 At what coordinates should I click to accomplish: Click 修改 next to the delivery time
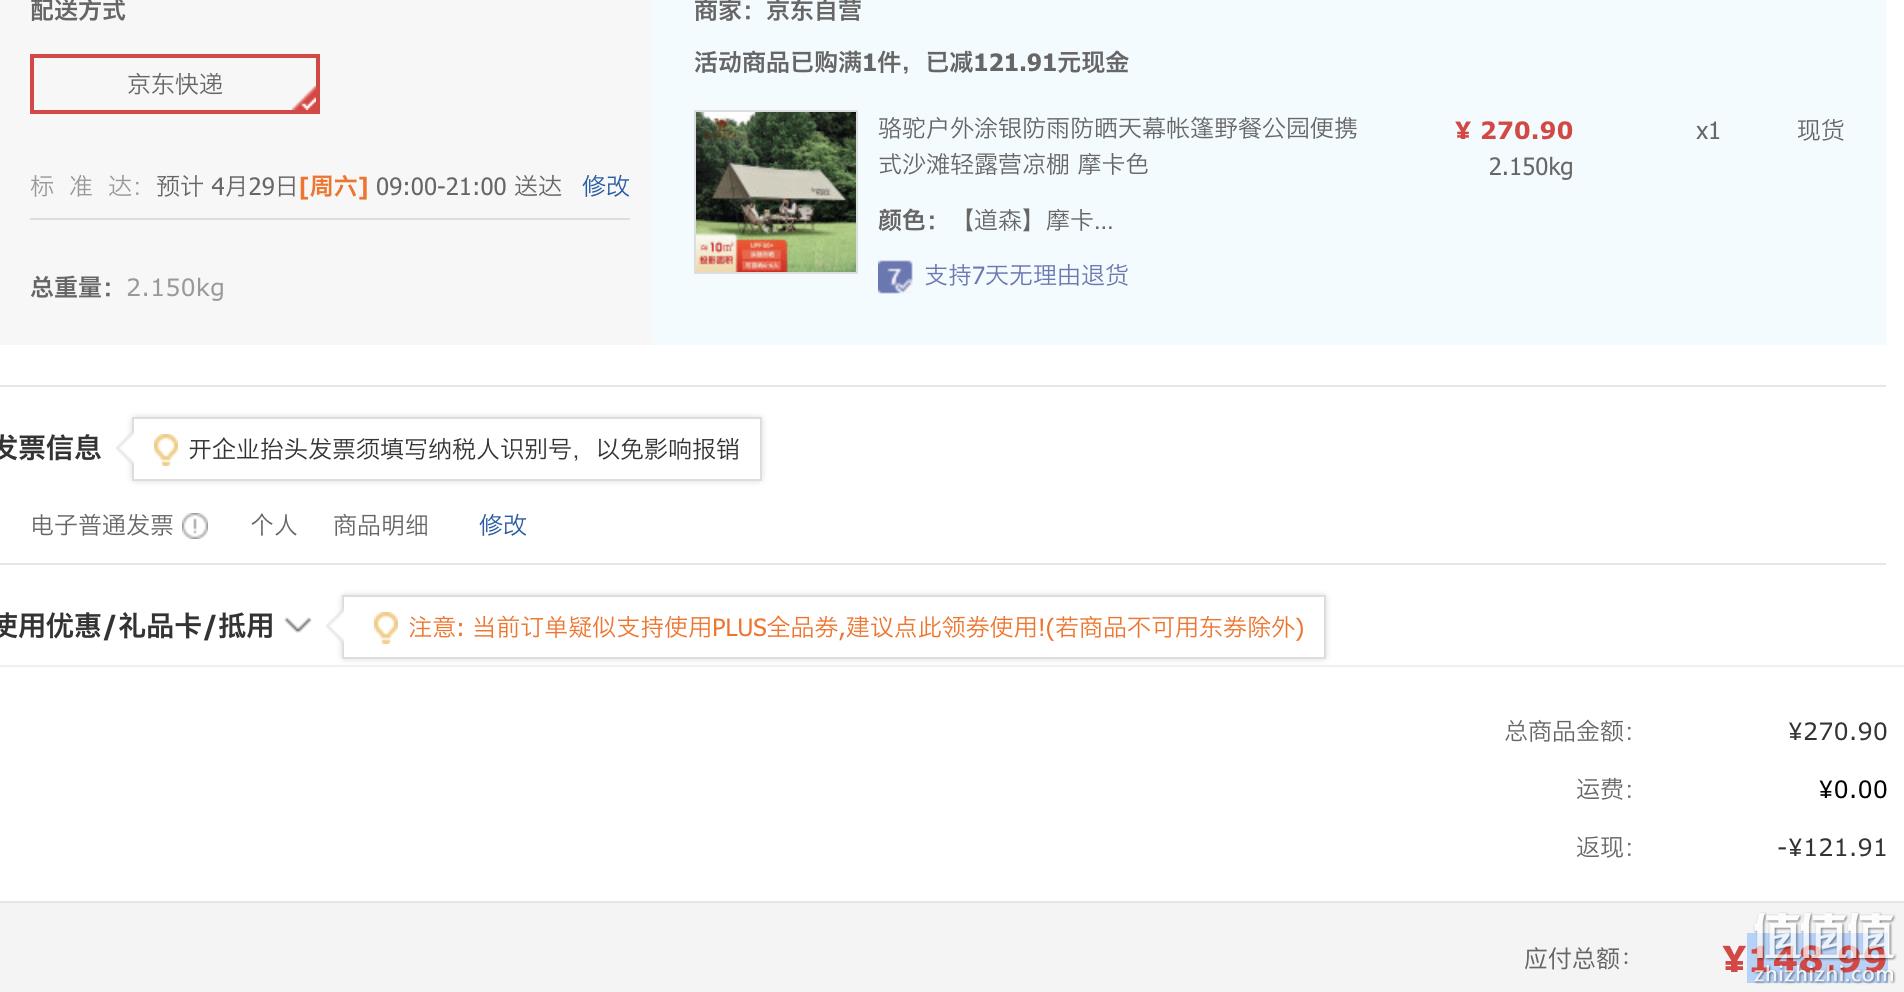[605, 186]
